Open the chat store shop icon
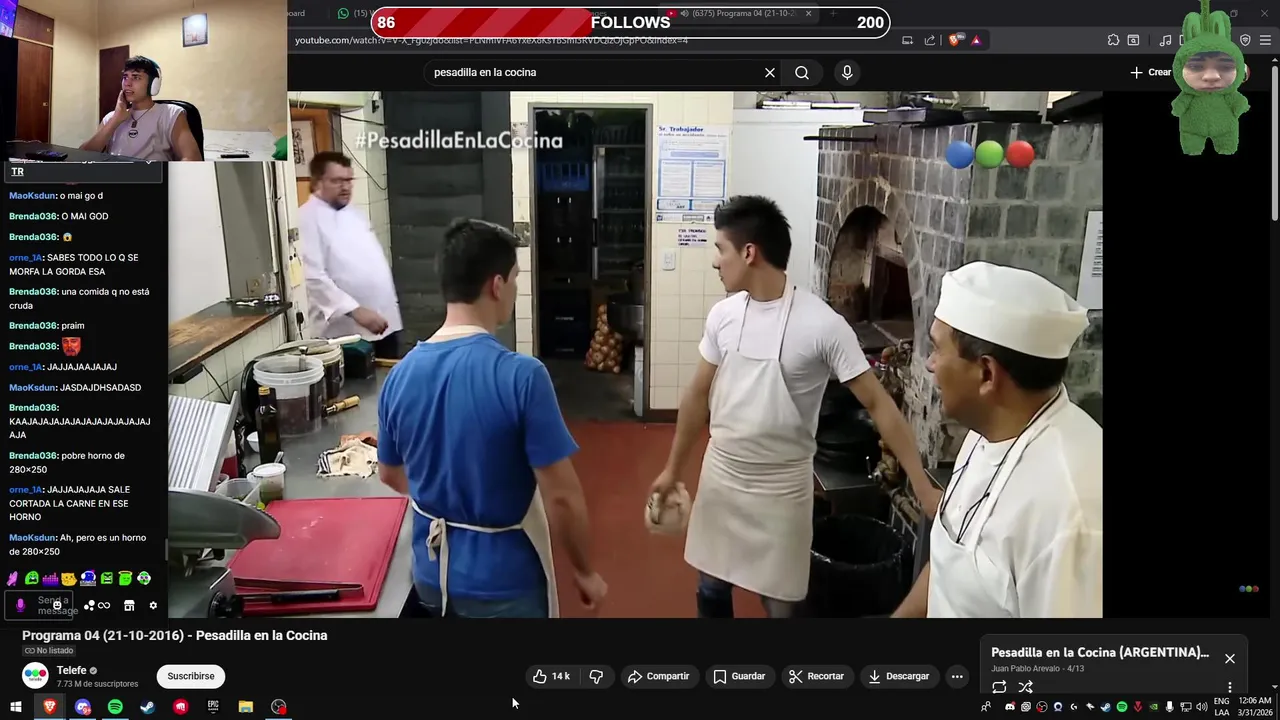This screenshot has width=1280, height=720. [x=129, y=605]
